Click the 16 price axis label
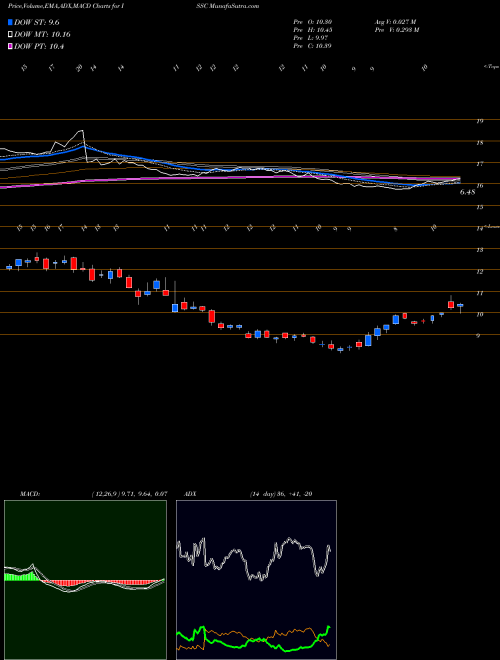Viewport: 500px width, 660px height. tap(479, 186)
